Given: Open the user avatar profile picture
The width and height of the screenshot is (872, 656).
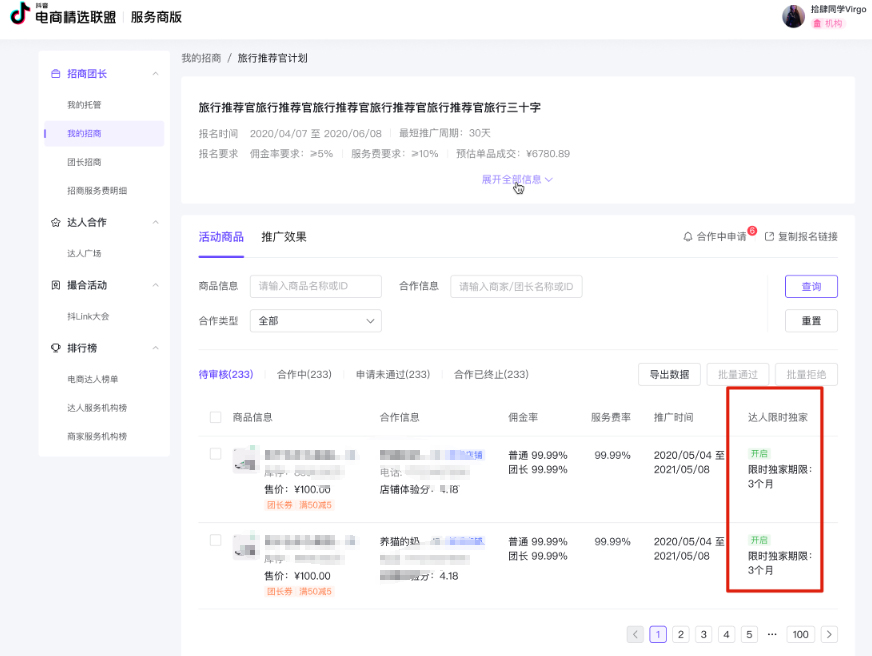Looking at the screenshot, I should [793, 16].
